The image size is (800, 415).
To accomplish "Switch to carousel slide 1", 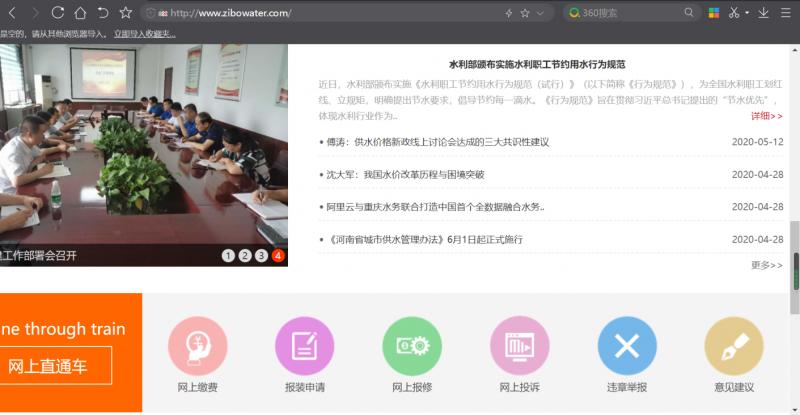I will tap(228, 255).
